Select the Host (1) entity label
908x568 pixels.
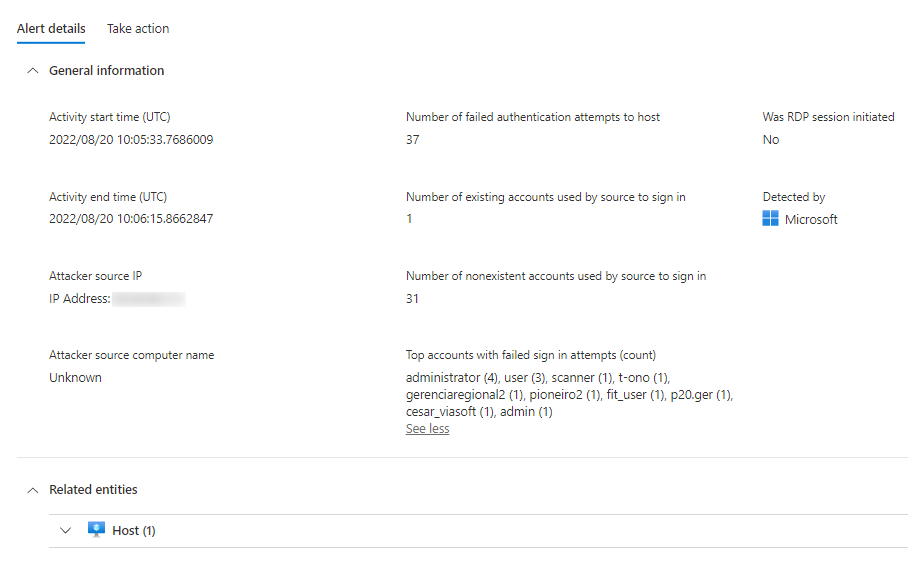pyautogui.click(x=133, y=531)
